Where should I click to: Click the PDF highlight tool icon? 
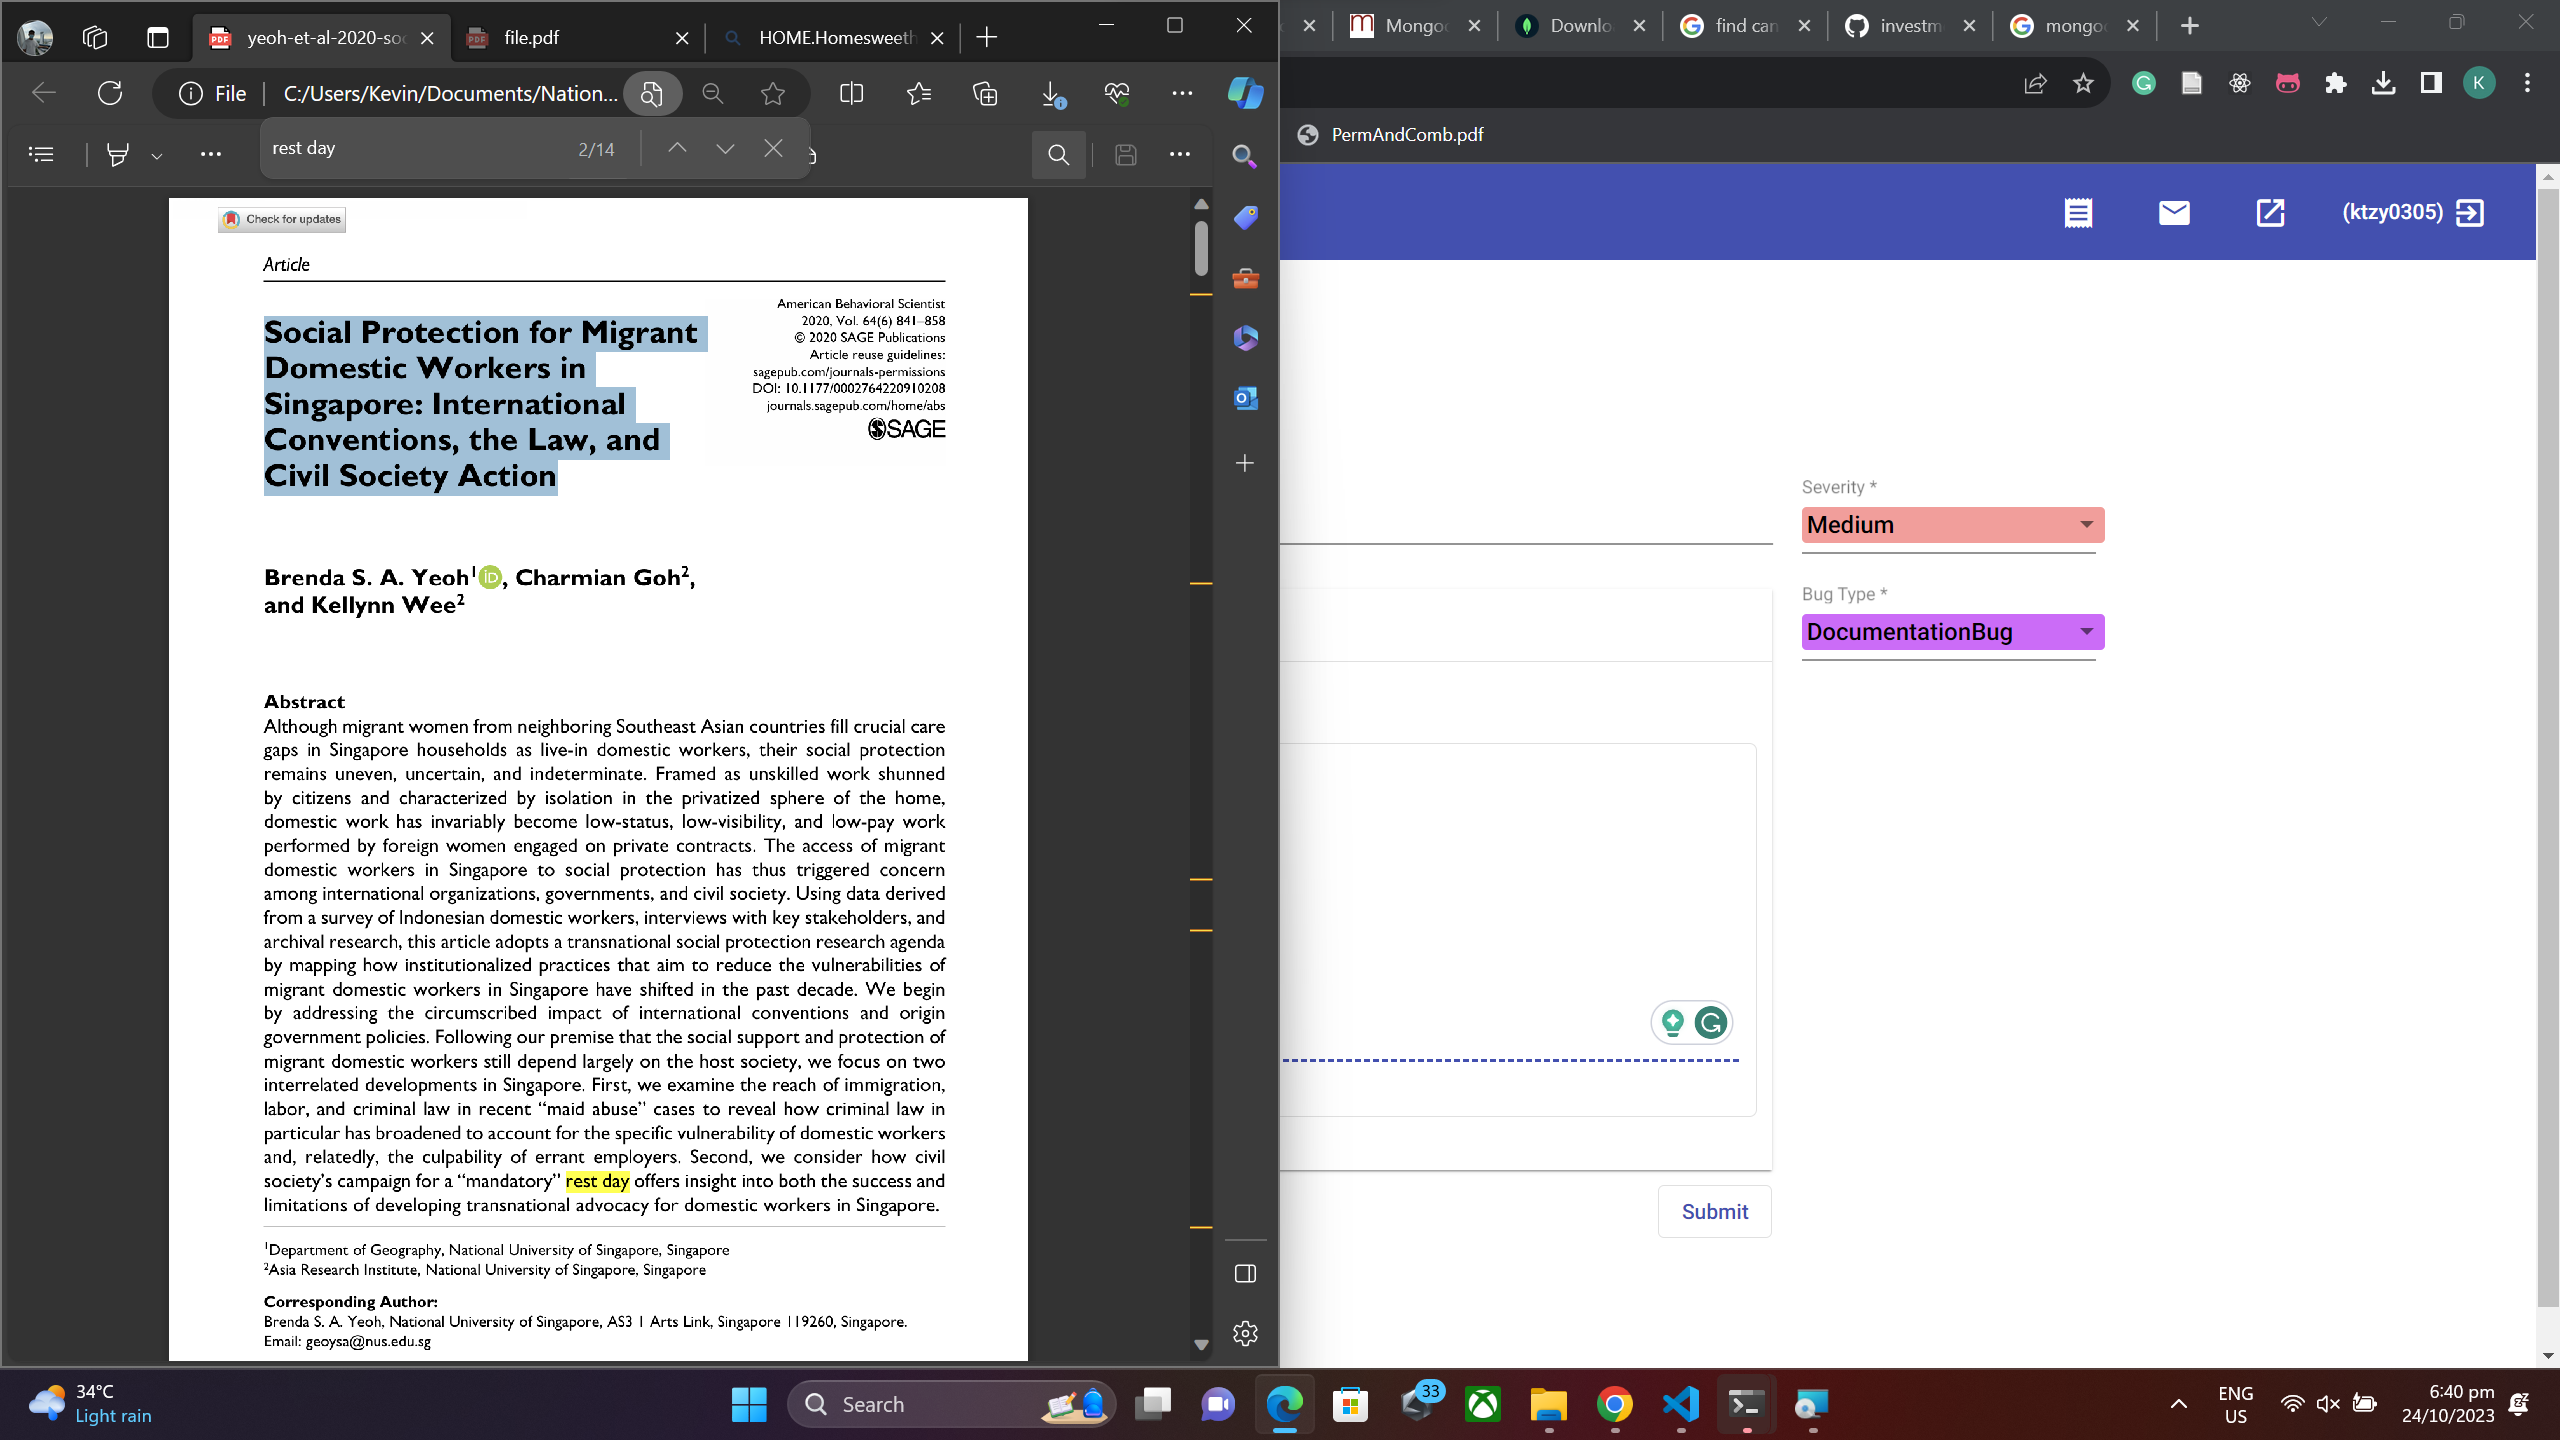(118, 154)
